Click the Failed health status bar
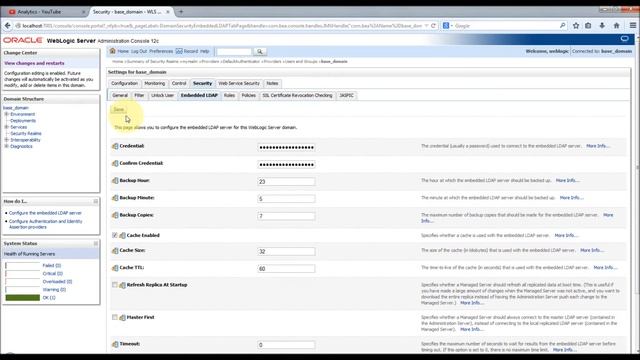Image resolution: width=640 pixels, height=360 pixels. pyautogui.click(x=22, y=266)
